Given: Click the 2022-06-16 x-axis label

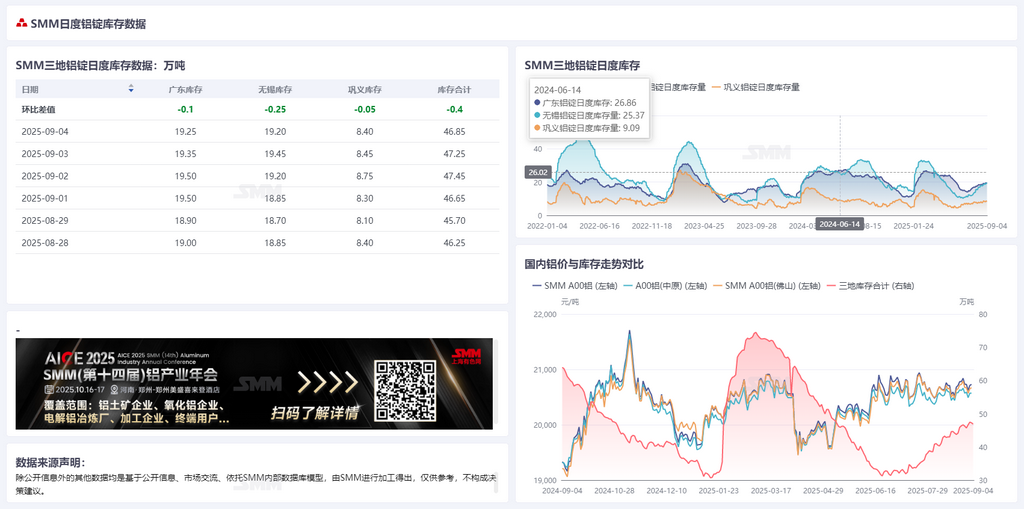Looking at the screenshot, I should click(x=599, y=225).
